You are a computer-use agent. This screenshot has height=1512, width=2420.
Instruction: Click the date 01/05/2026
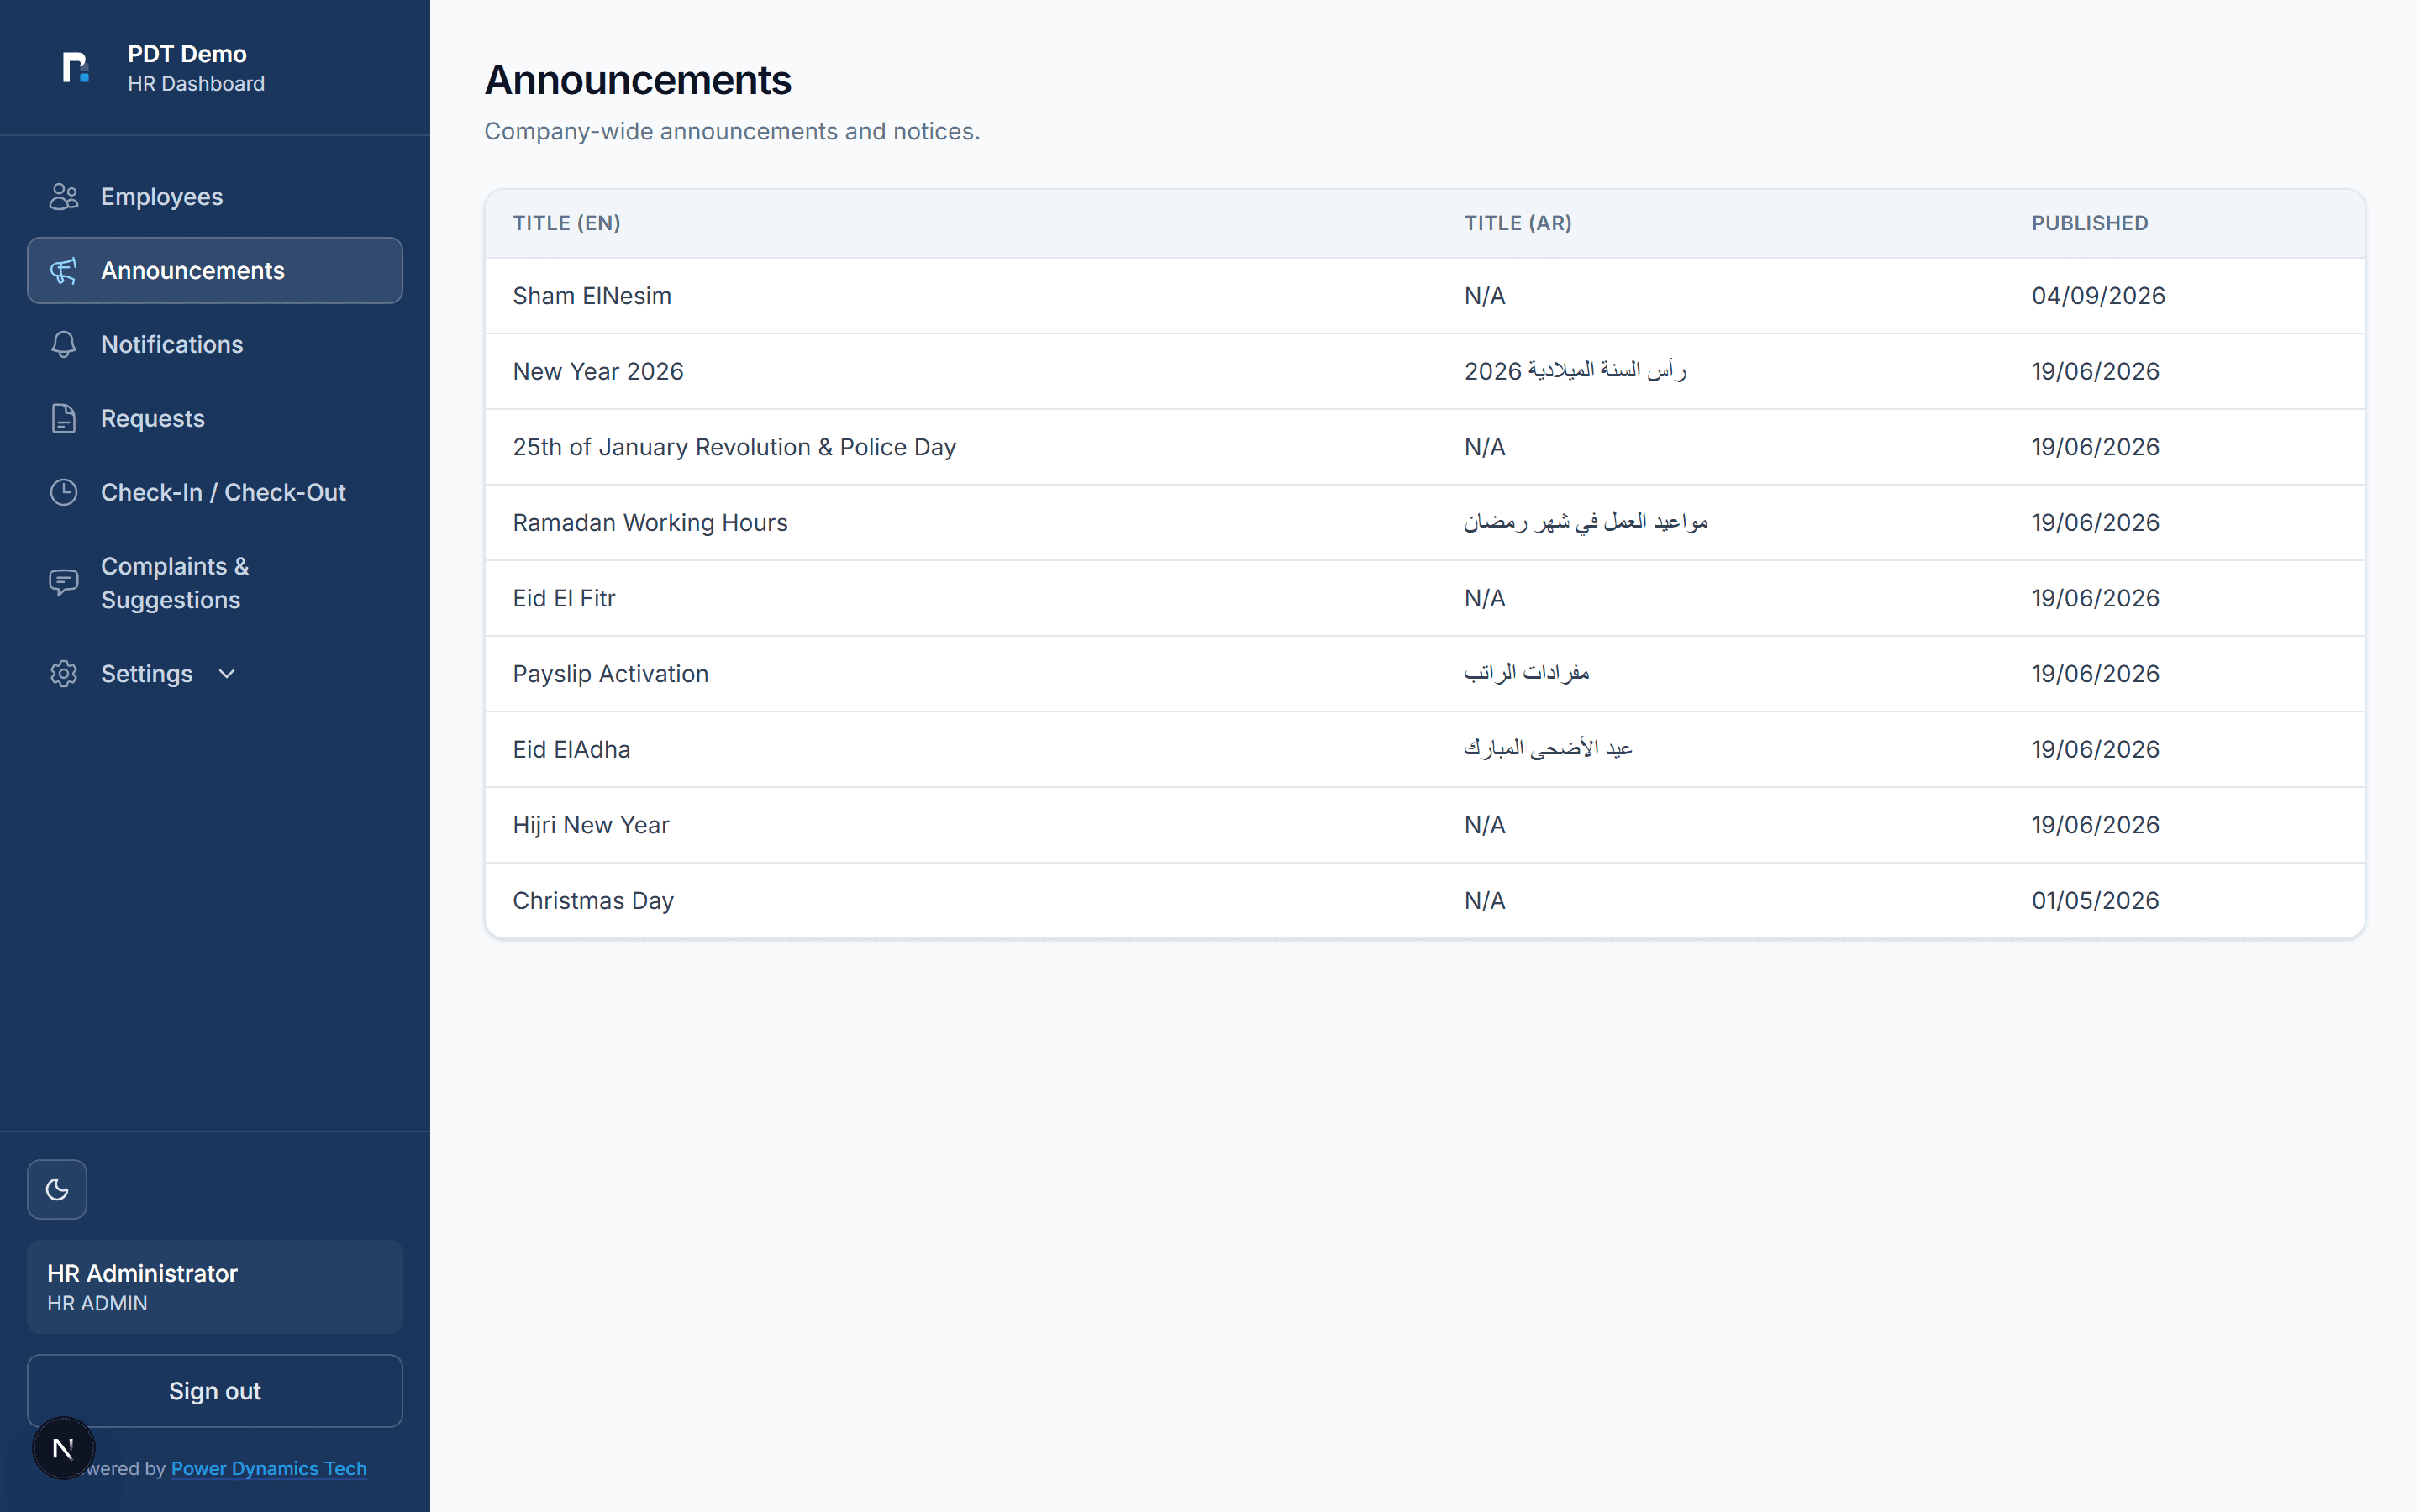click(2095, 901)
